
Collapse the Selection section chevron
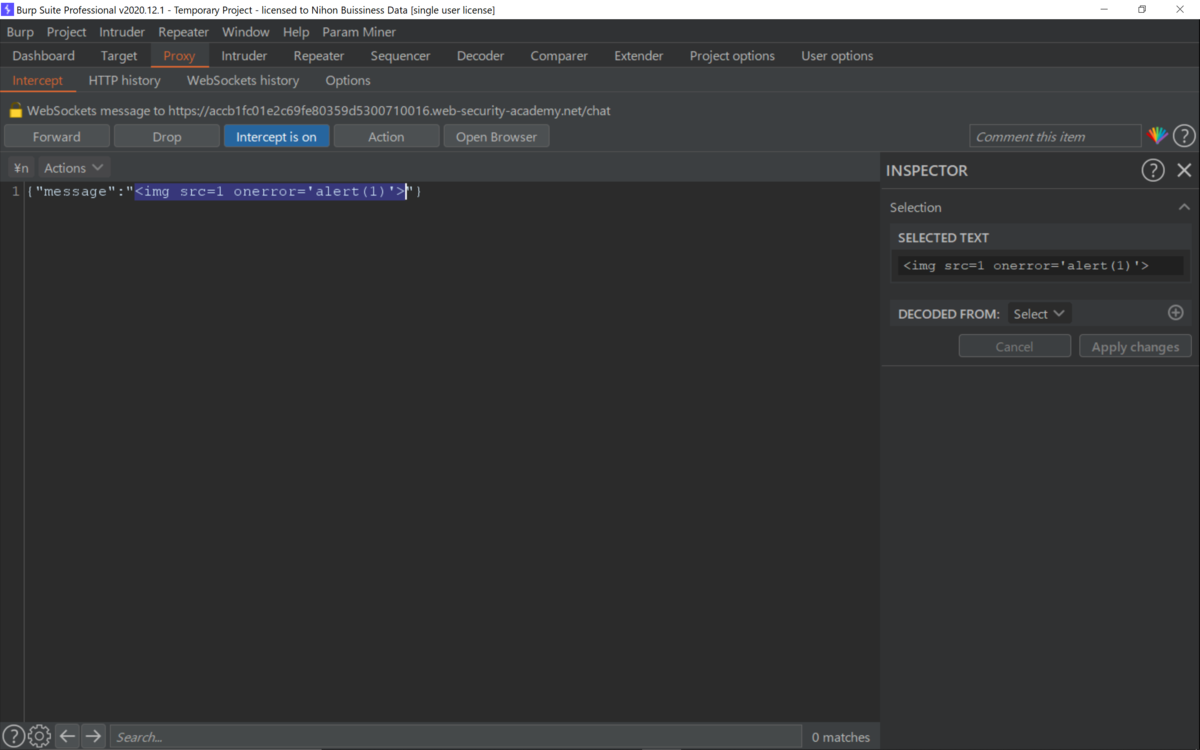1184,207
